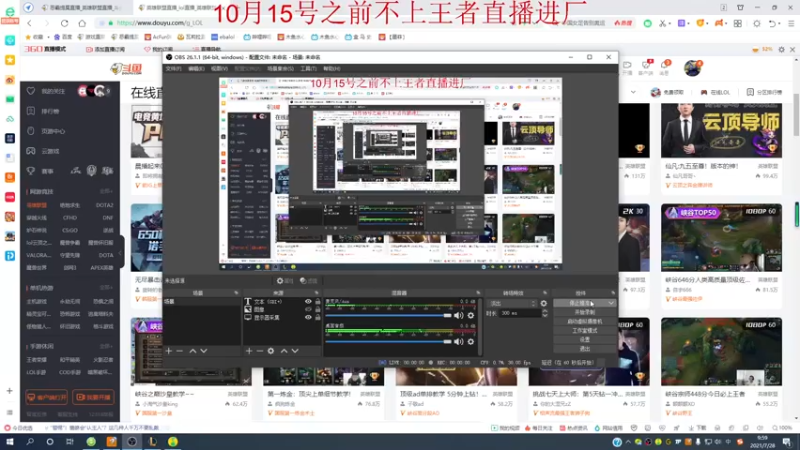
Task: Pop out the Sources dock panel
Action: pyautogui.click(x=316, y=293)
